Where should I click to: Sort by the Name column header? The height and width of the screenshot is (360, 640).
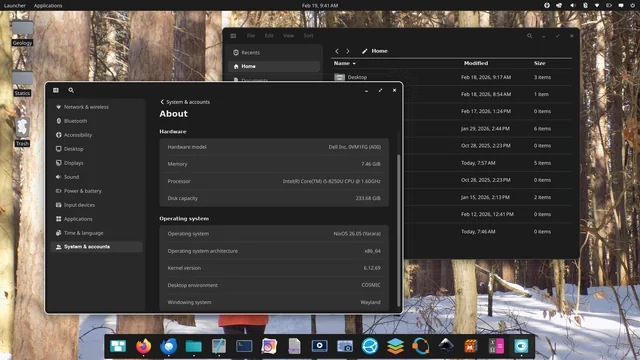[x=344, y=63]
